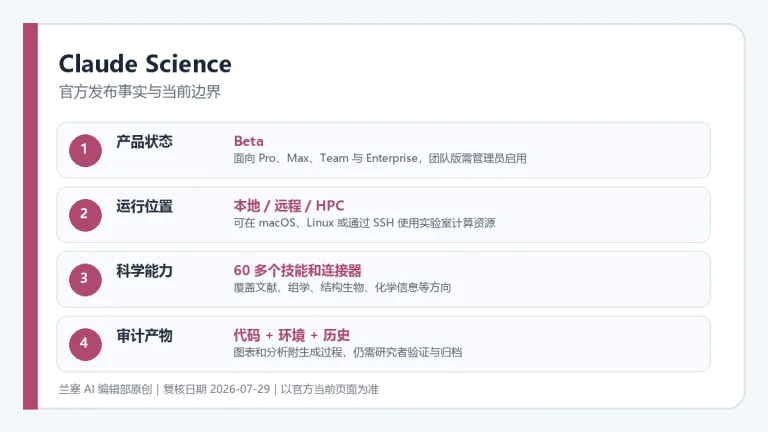Screen dimensions: 768x432
Task: Click the 60 多个技能和连接器 text
Action: pyautogui.click(x=297, y=270)
